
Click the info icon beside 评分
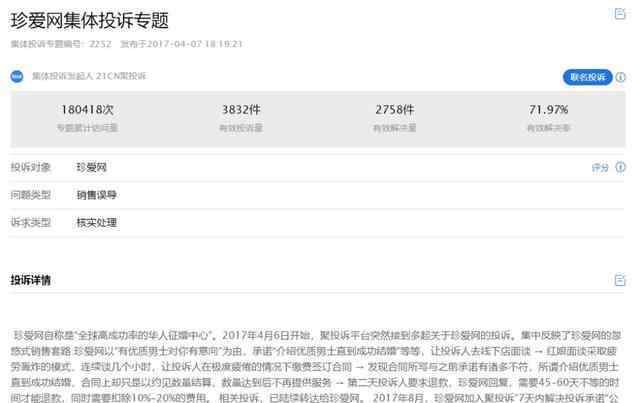[620, 167]
